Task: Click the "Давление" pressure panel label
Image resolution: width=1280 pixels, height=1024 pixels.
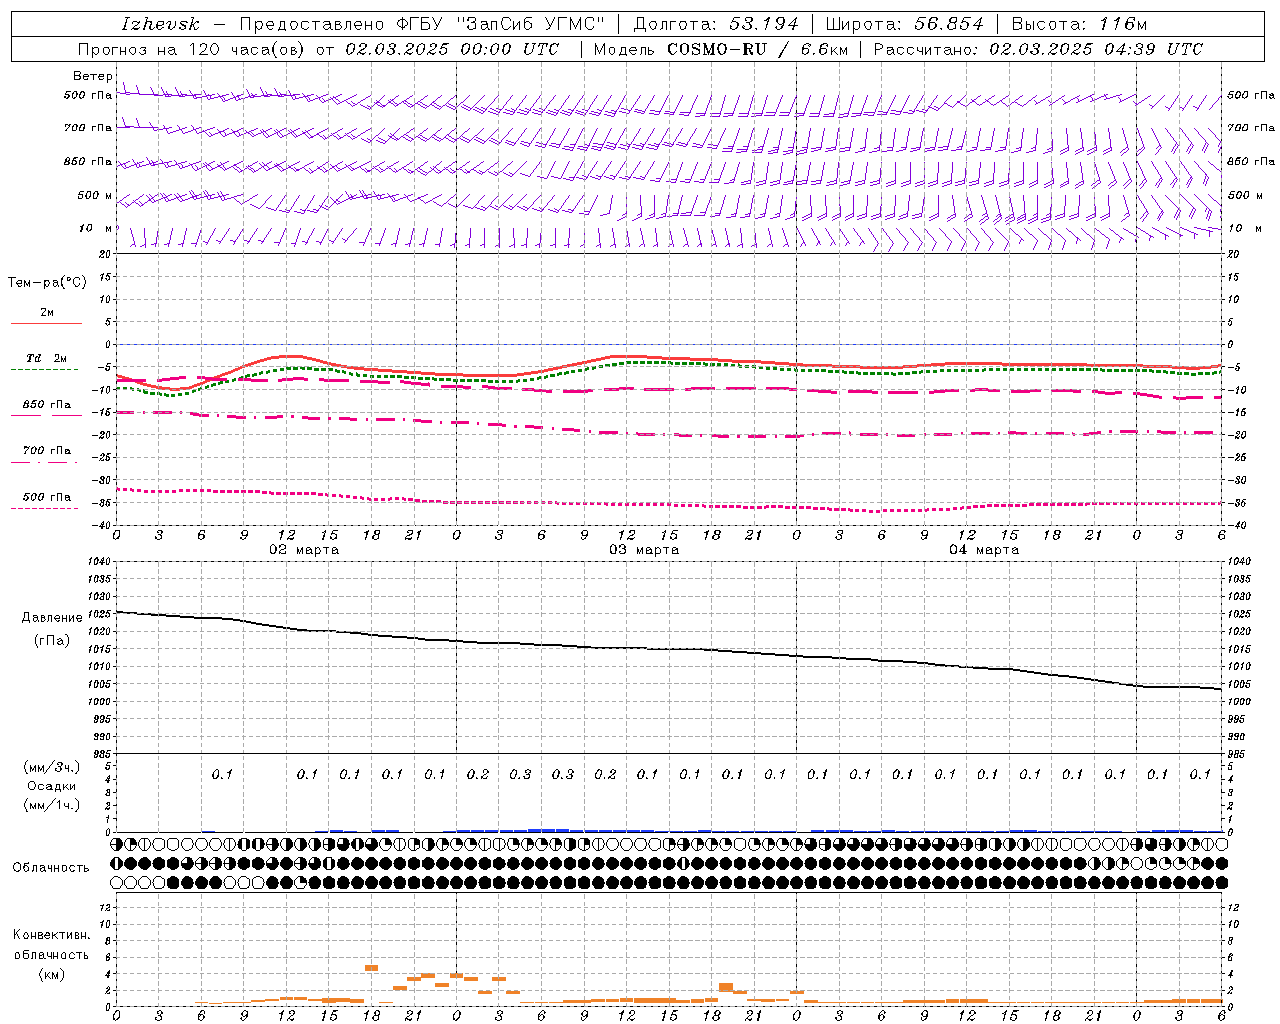Action: coord(52,618)
